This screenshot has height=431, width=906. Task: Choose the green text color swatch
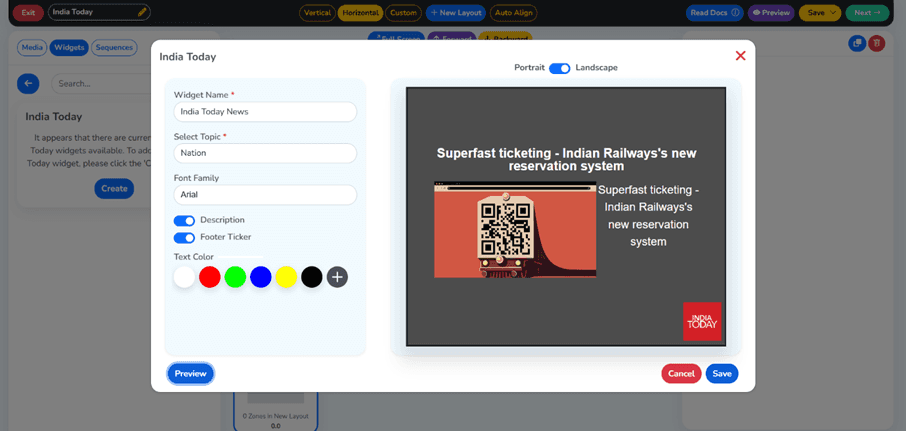tap(235, 277)
